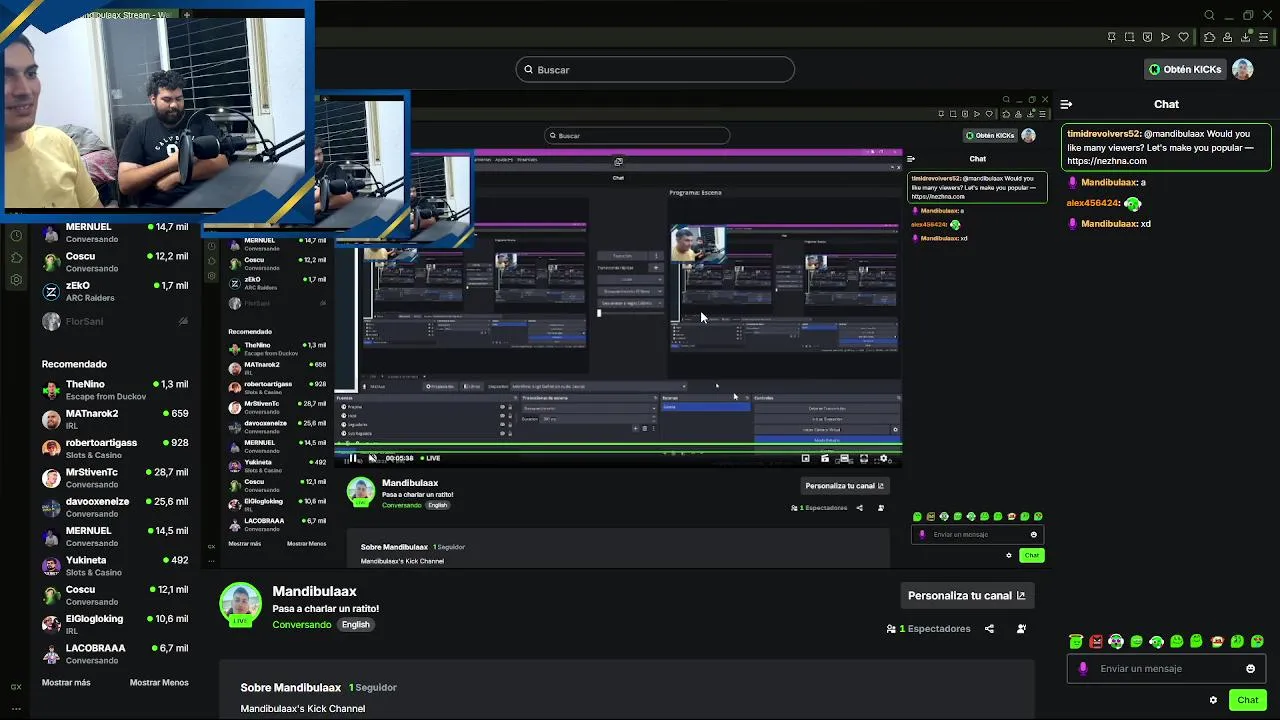Click the browser send arrow icon

[1166, 38]
